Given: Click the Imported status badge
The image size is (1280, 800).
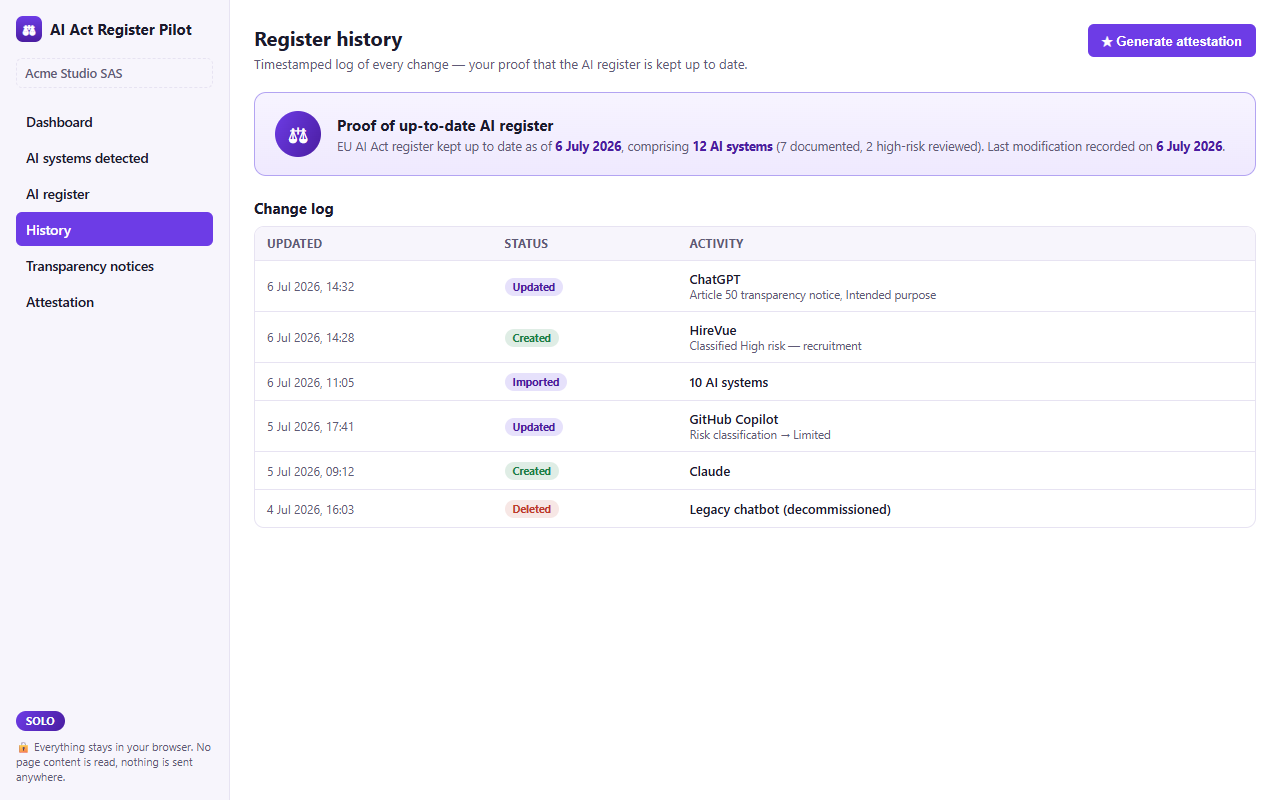Looking at the screenshot, I should (x=536, y=382).
